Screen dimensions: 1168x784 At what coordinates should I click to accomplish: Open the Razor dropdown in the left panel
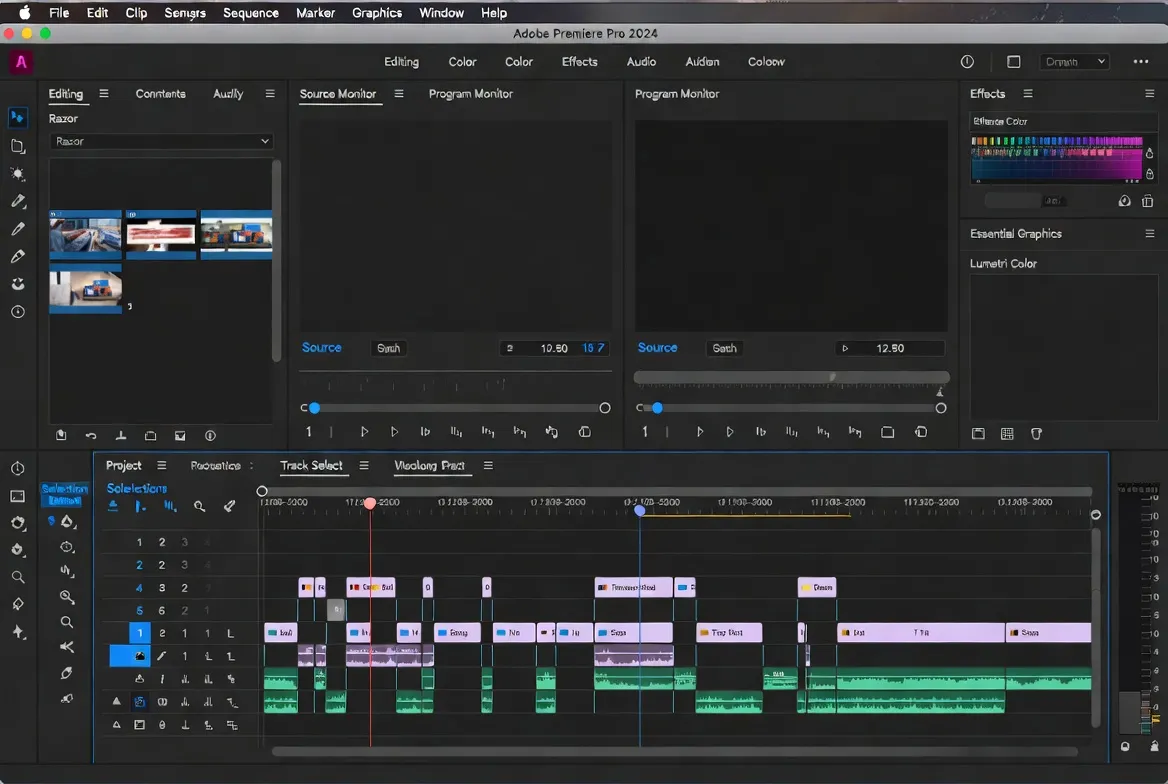tap(162, 141)
